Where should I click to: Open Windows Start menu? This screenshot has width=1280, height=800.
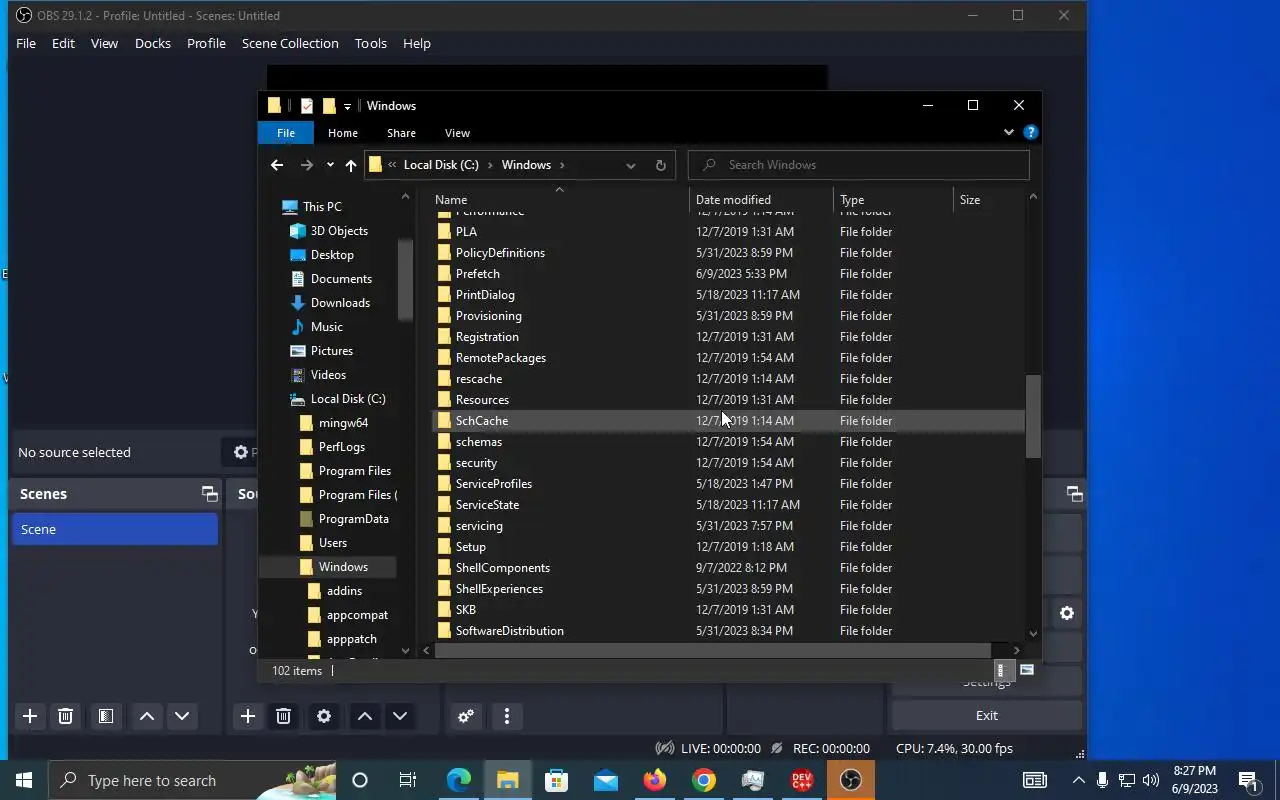click(x=24, y=780)
